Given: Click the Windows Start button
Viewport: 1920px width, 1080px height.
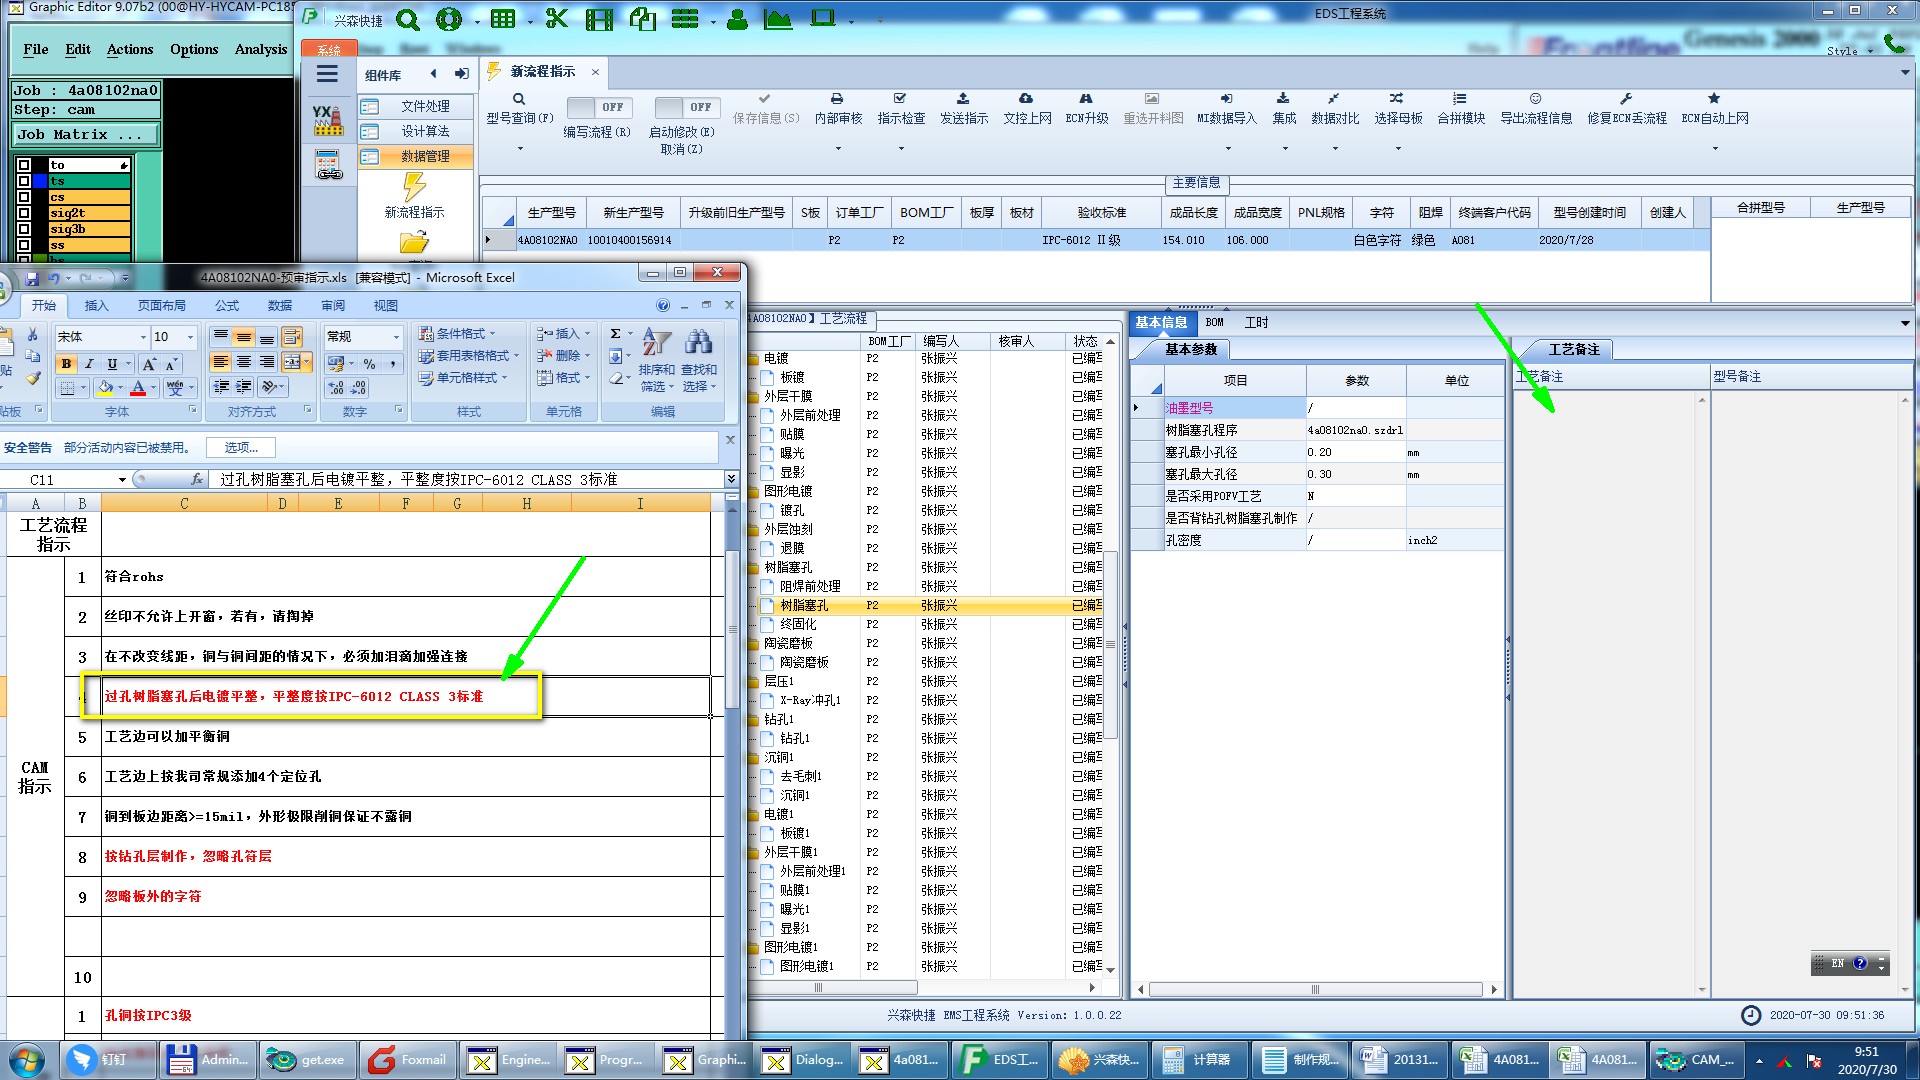Looking at the screenshot, I should click(27, 1060).
